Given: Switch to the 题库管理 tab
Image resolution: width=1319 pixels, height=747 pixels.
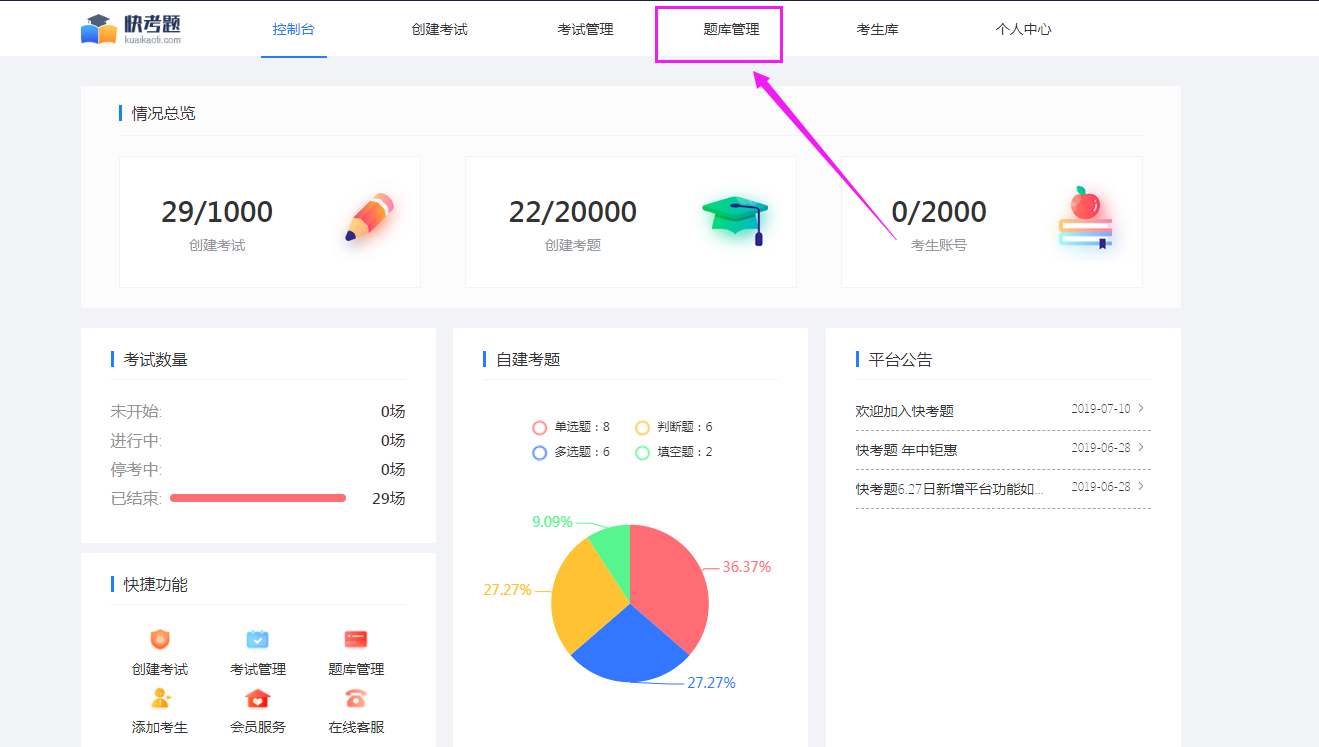Looking at the screenshot, I should (731, 30).
